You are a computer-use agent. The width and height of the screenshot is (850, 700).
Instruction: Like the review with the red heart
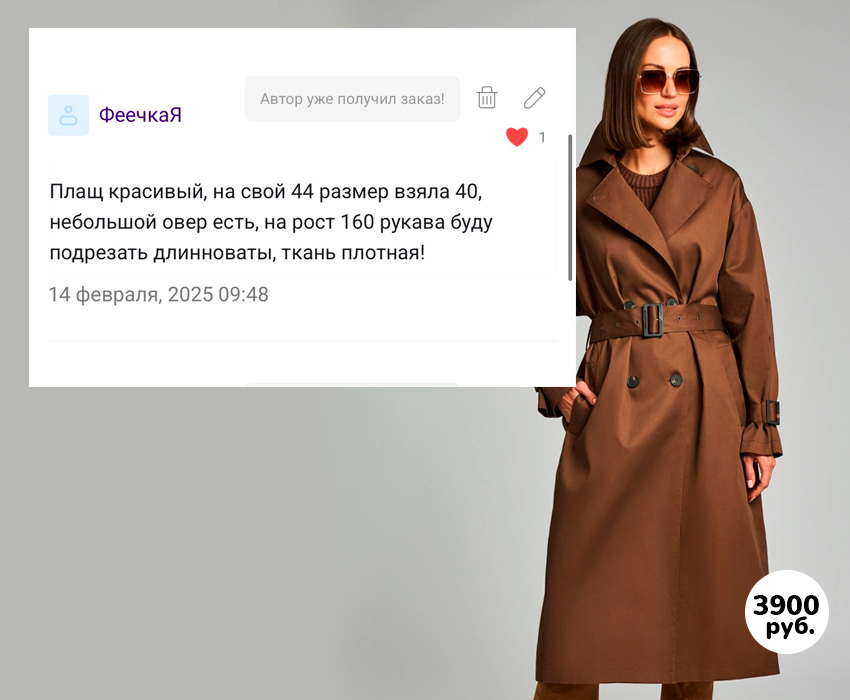[x=517, y=137]
